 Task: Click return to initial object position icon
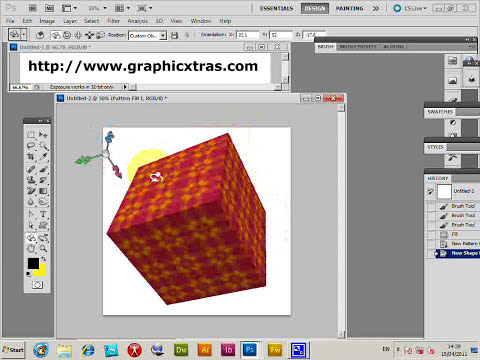pyautogui.click(x=40, y=35)
